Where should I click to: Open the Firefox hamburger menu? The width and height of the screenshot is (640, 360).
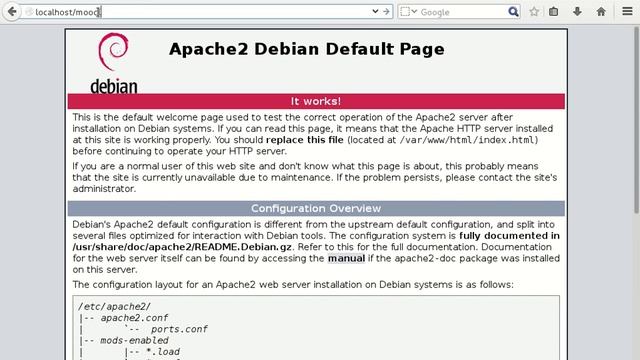[627, 11]
